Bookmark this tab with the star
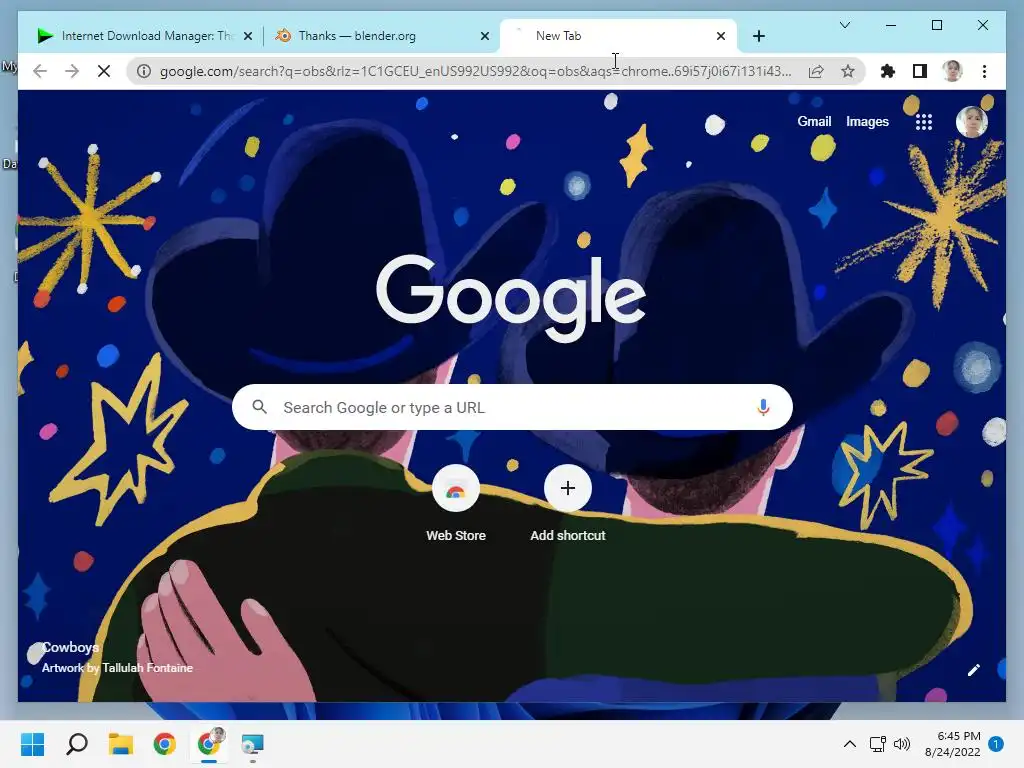This screenshot has height=768, width=1024. (848, 71)
